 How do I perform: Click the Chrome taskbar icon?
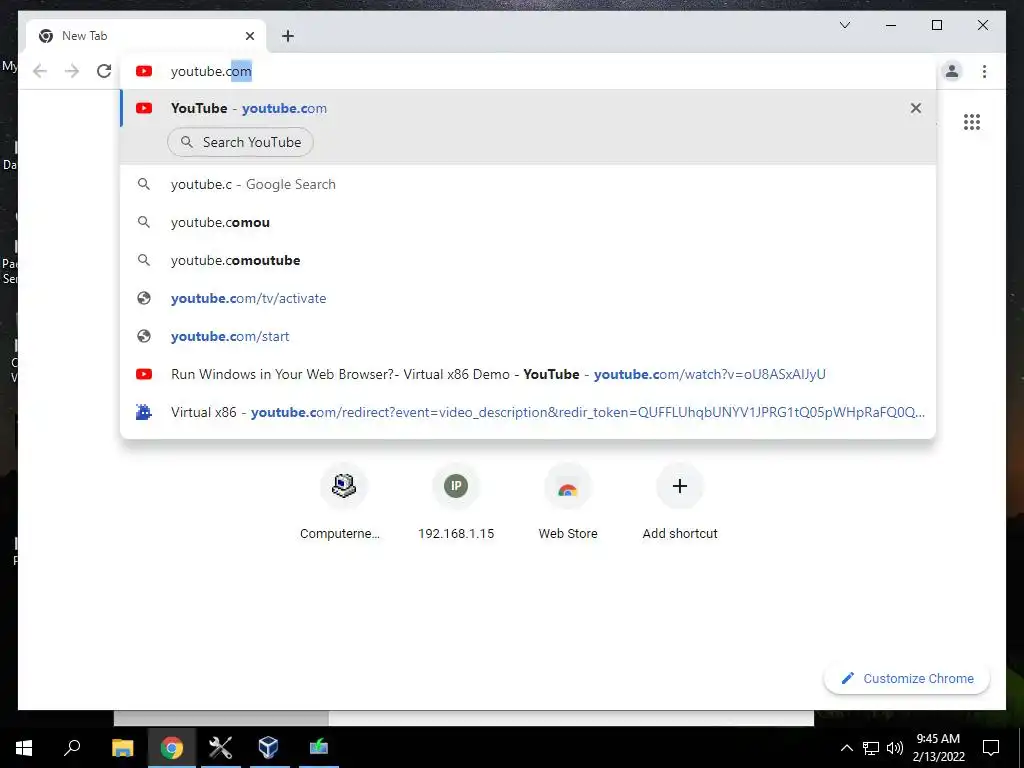[x=172, y=748]
